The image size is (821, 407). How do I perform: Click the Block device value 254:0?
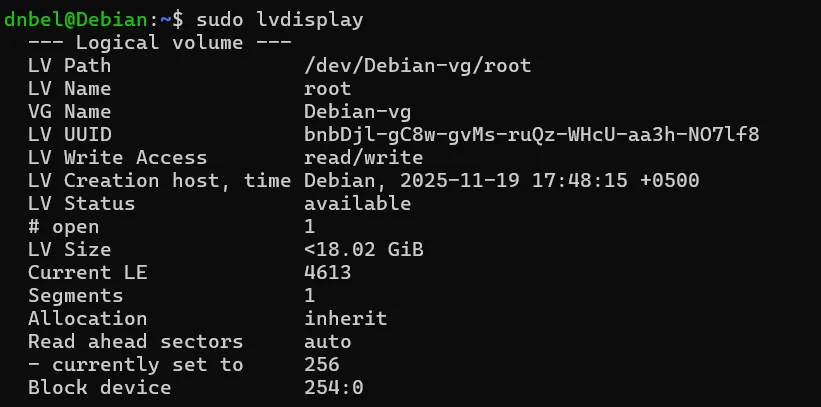coord(333,388)
